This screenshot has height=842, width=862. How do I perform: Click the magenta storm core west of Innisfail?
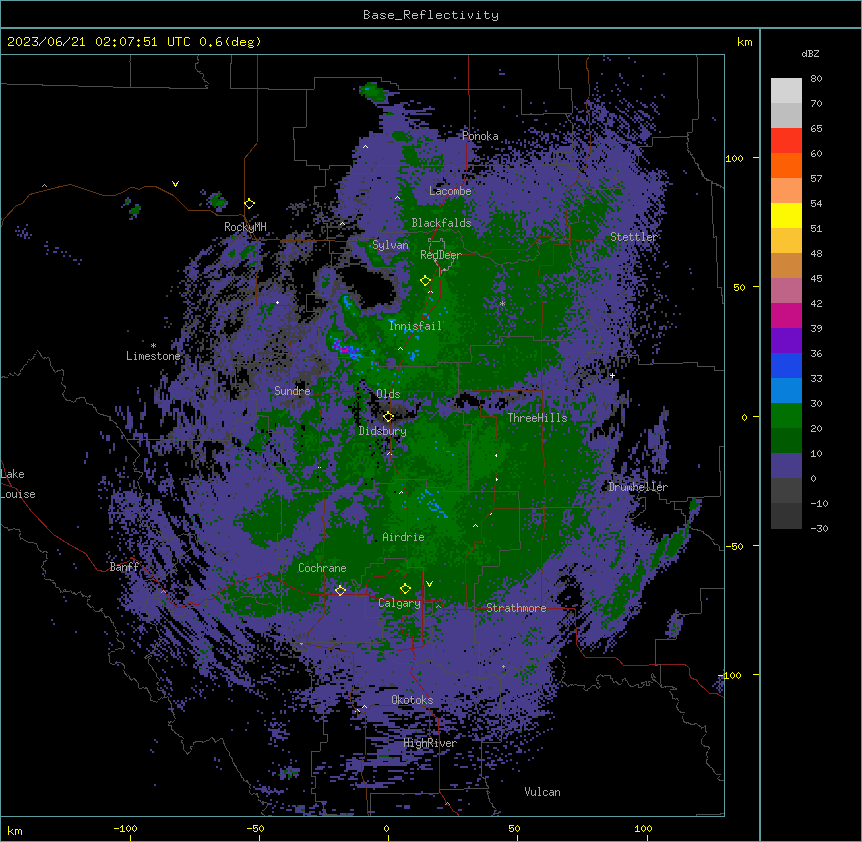[x=345, y=348]
